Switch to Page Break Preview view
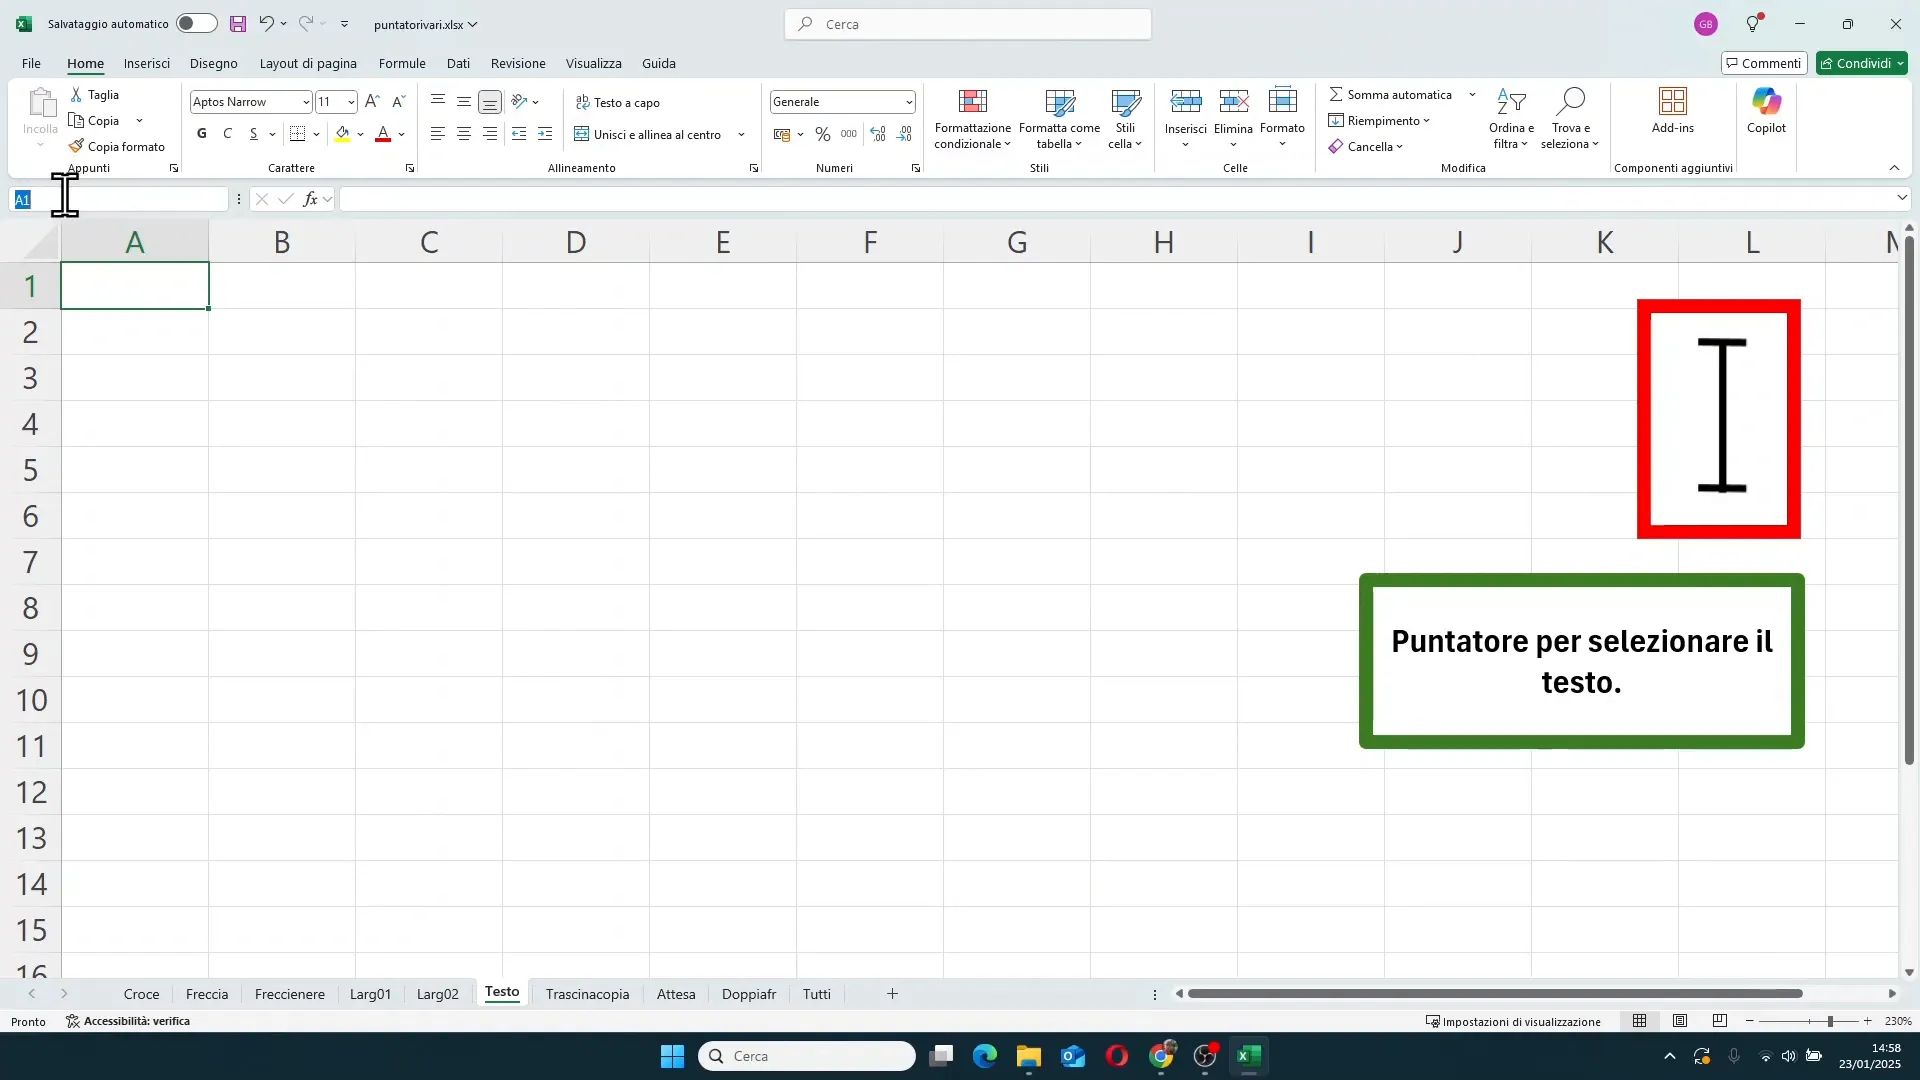The image size is (1920, 1080). pyautogui.click(x=1720, y=1021)
